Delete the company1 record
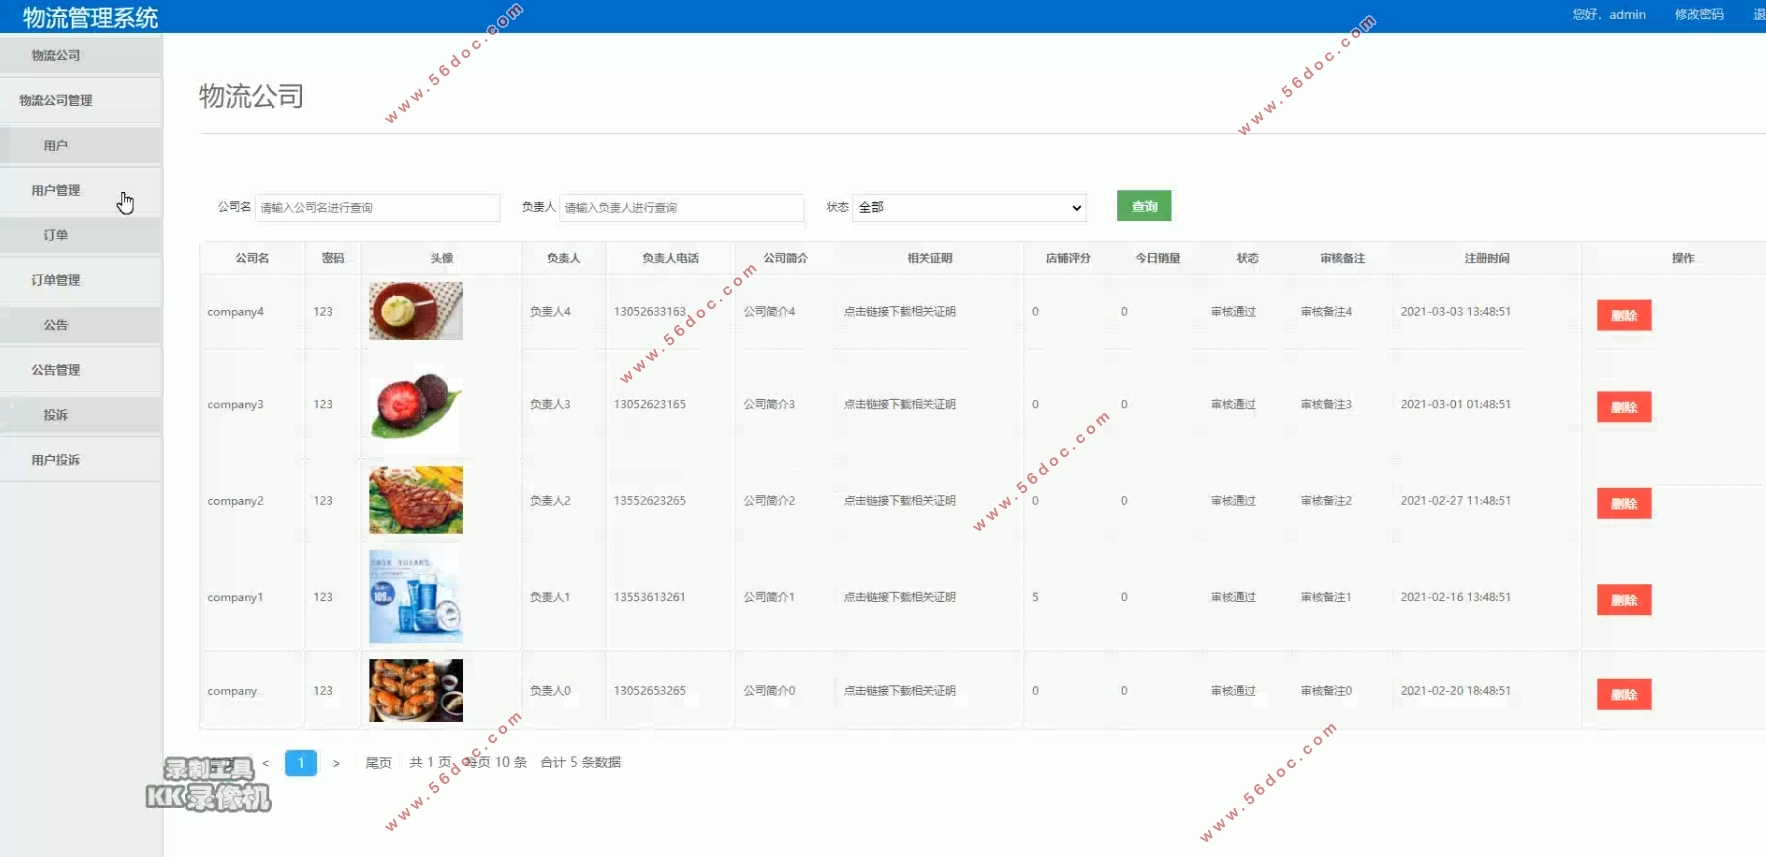The width and height of the screenshot is (1766, 857). (1623, 600)
